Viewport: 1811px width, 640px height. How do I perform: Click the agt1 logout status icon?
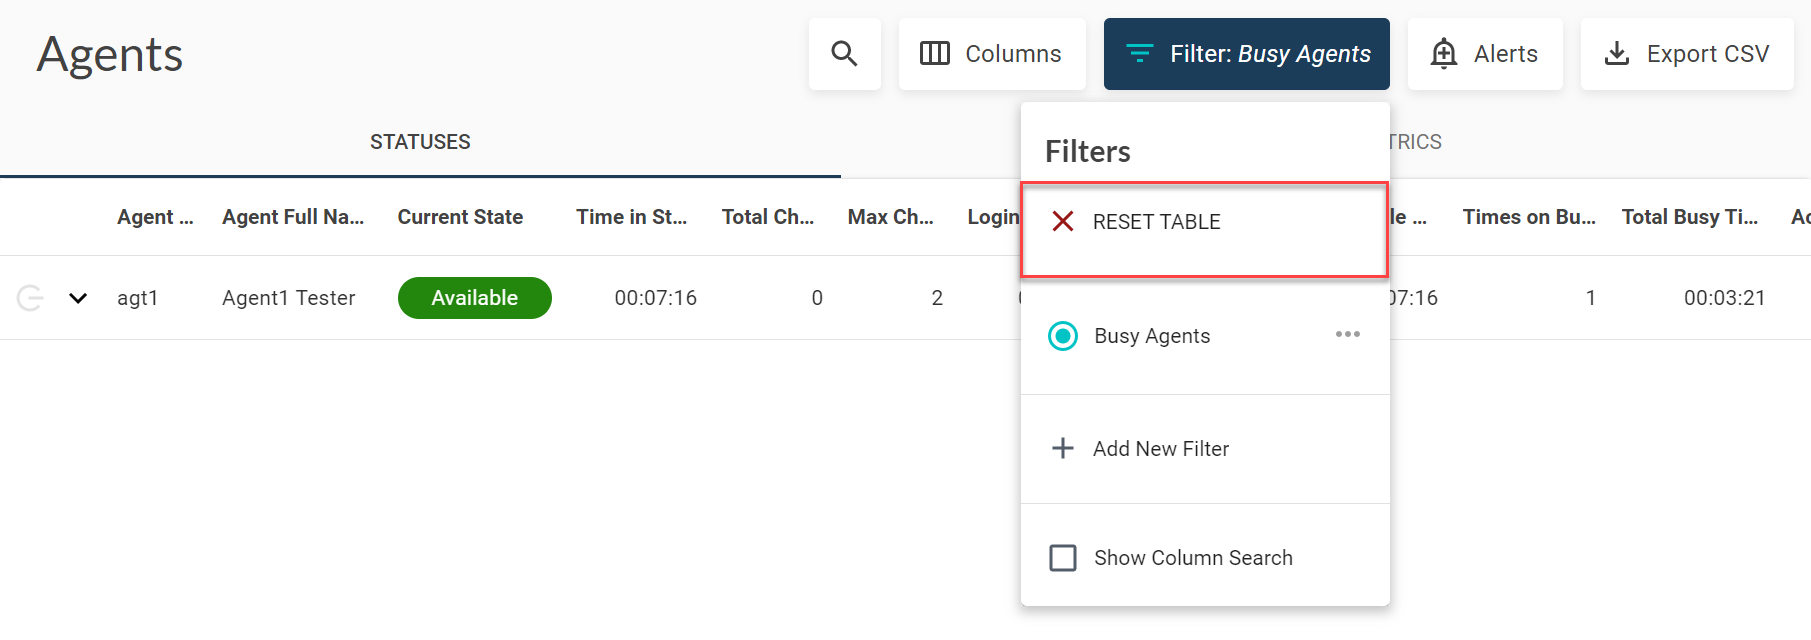point(30,298)
